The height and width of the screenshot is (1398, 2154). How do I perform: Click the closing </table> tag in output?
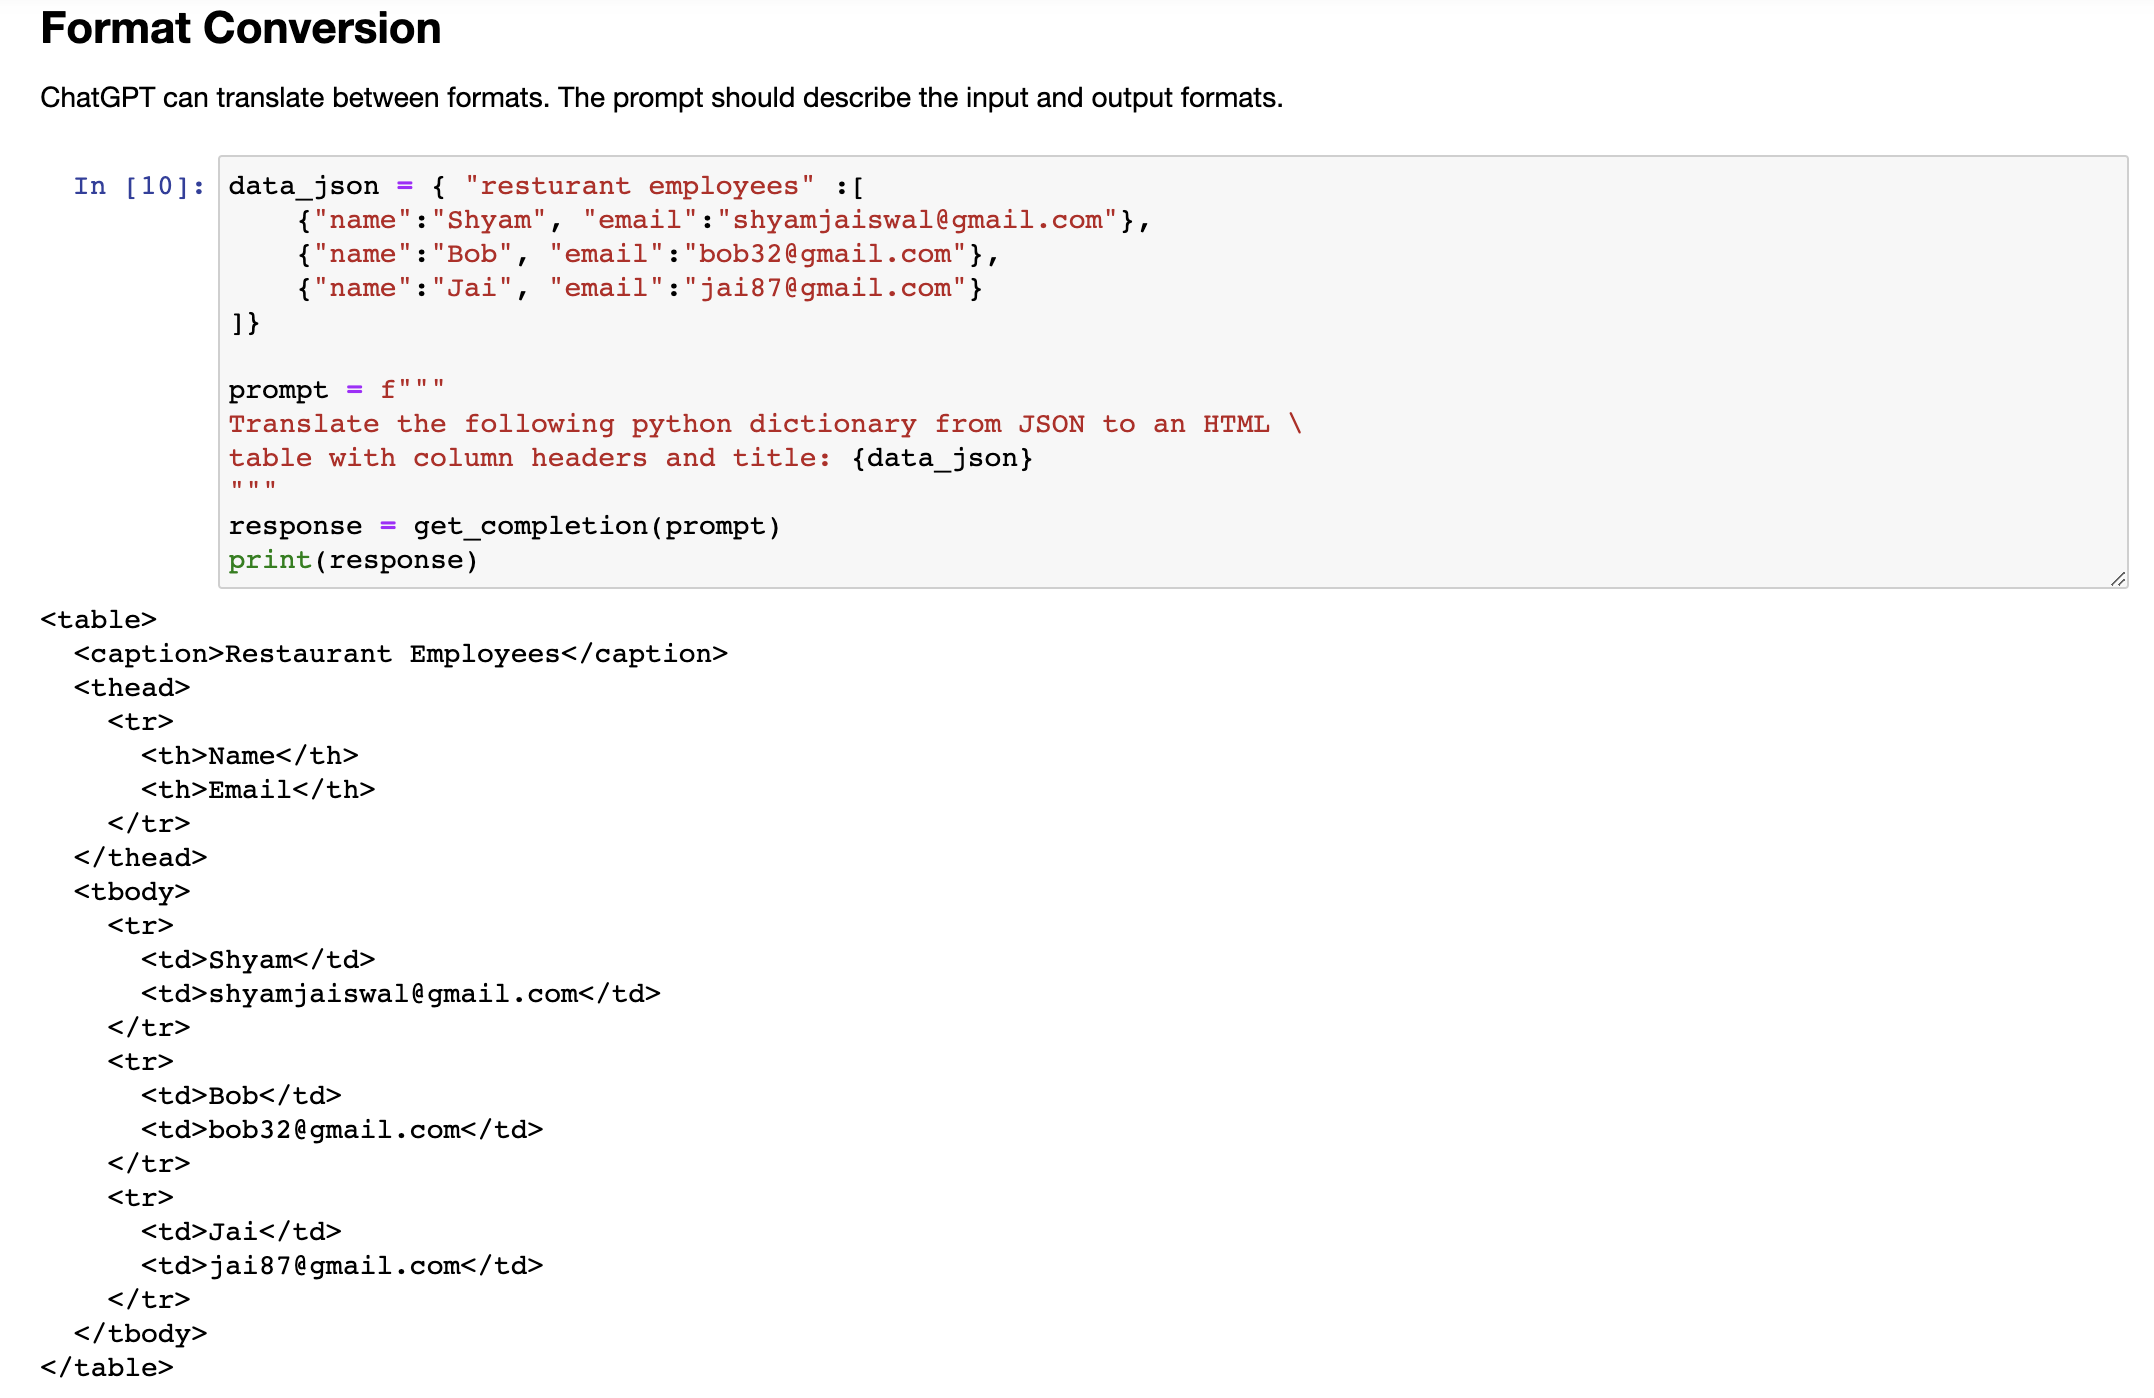pyautogui.click(x=106, y=1368)
